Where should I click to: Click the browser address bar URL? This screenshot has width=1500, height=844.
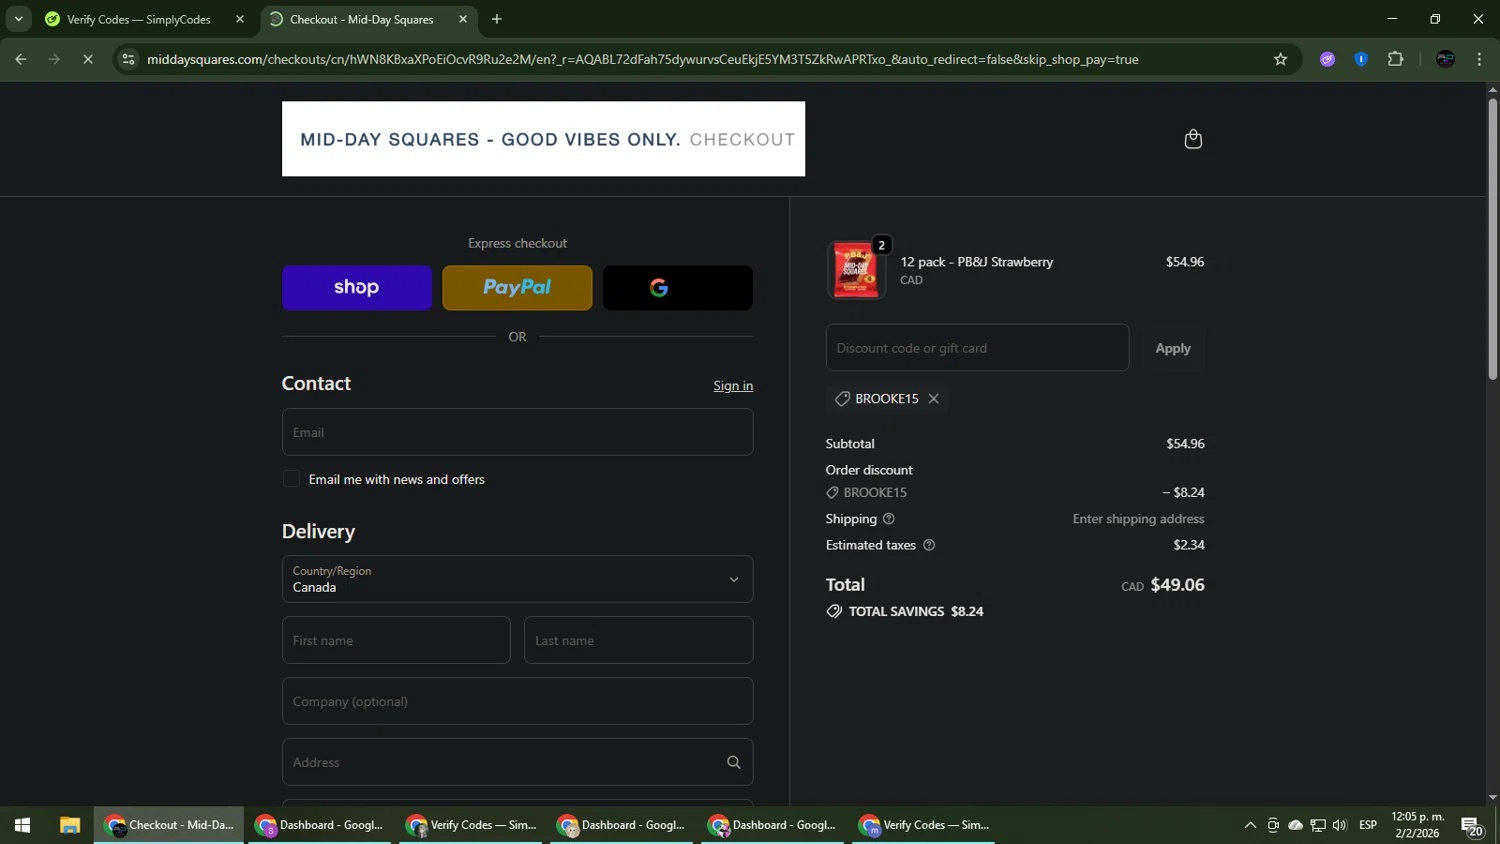642,59
